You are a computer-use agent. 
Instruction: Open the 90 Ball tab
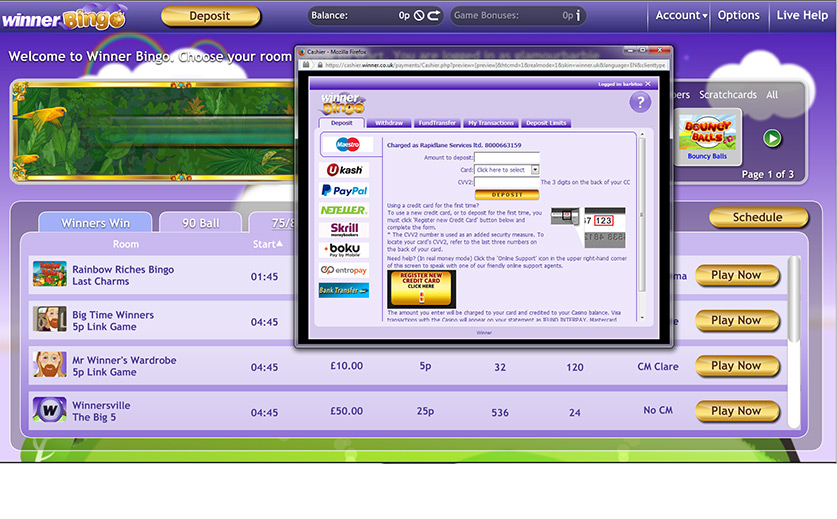click(201, 223)
